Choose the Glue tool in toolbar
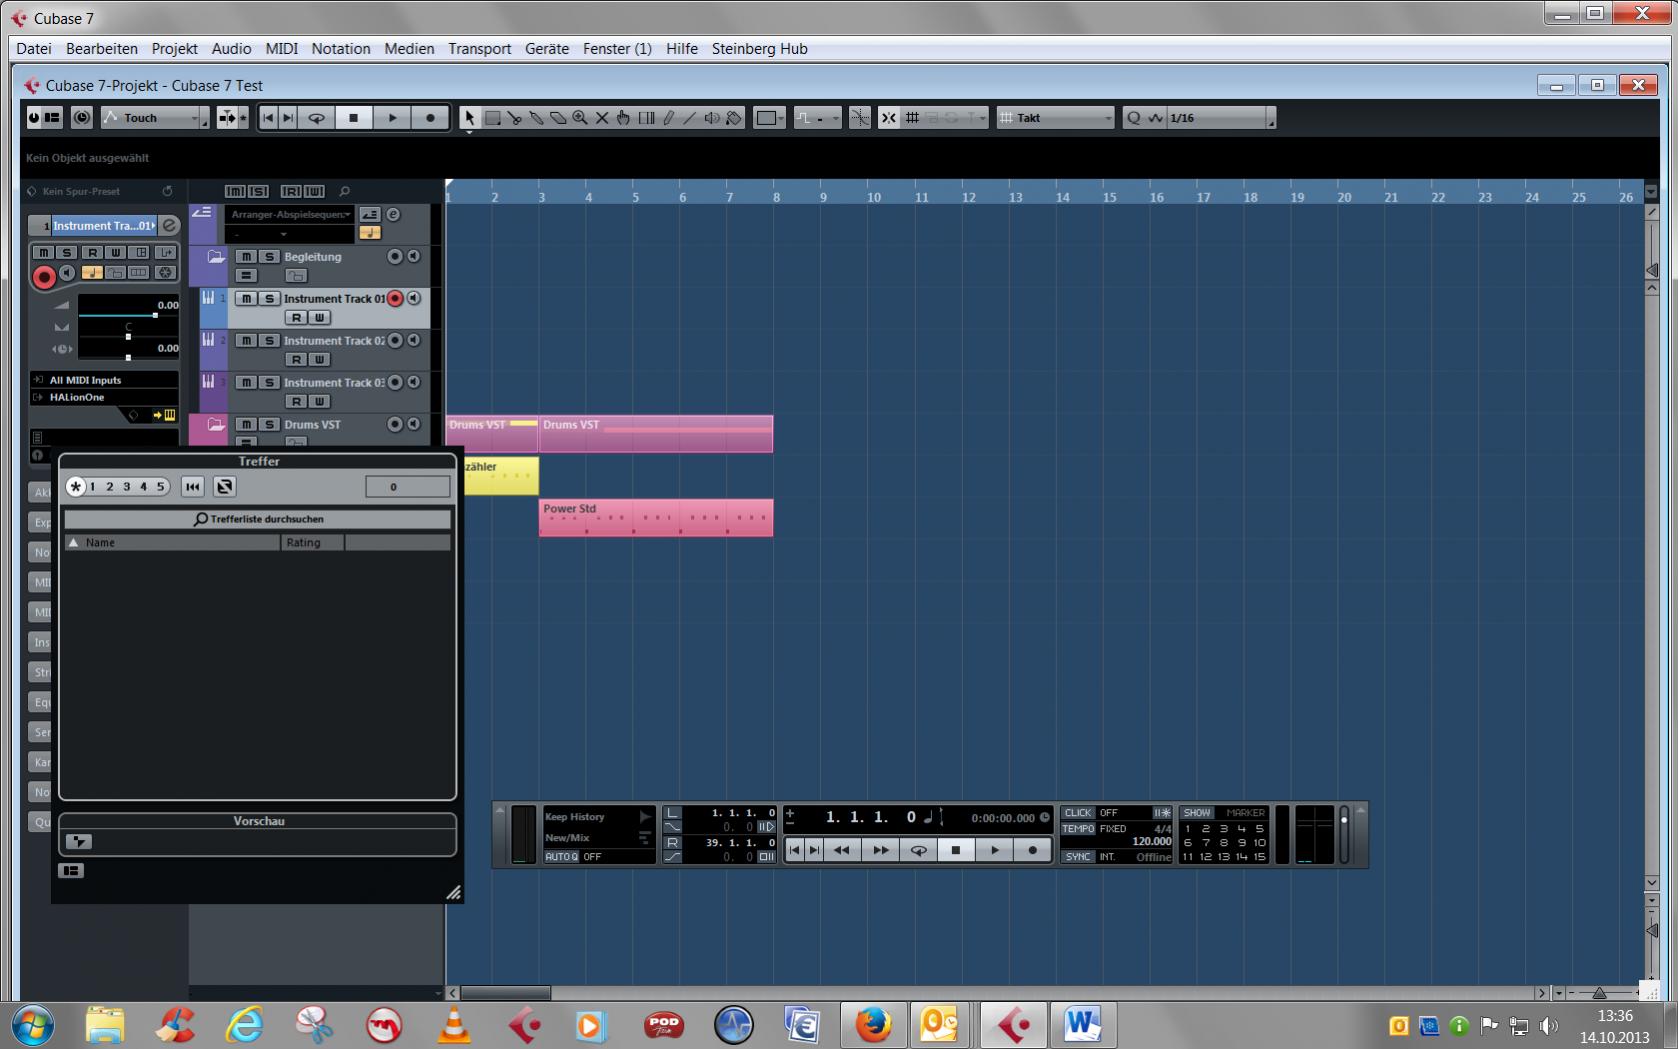The image size is (1678, 1049). 536,118
